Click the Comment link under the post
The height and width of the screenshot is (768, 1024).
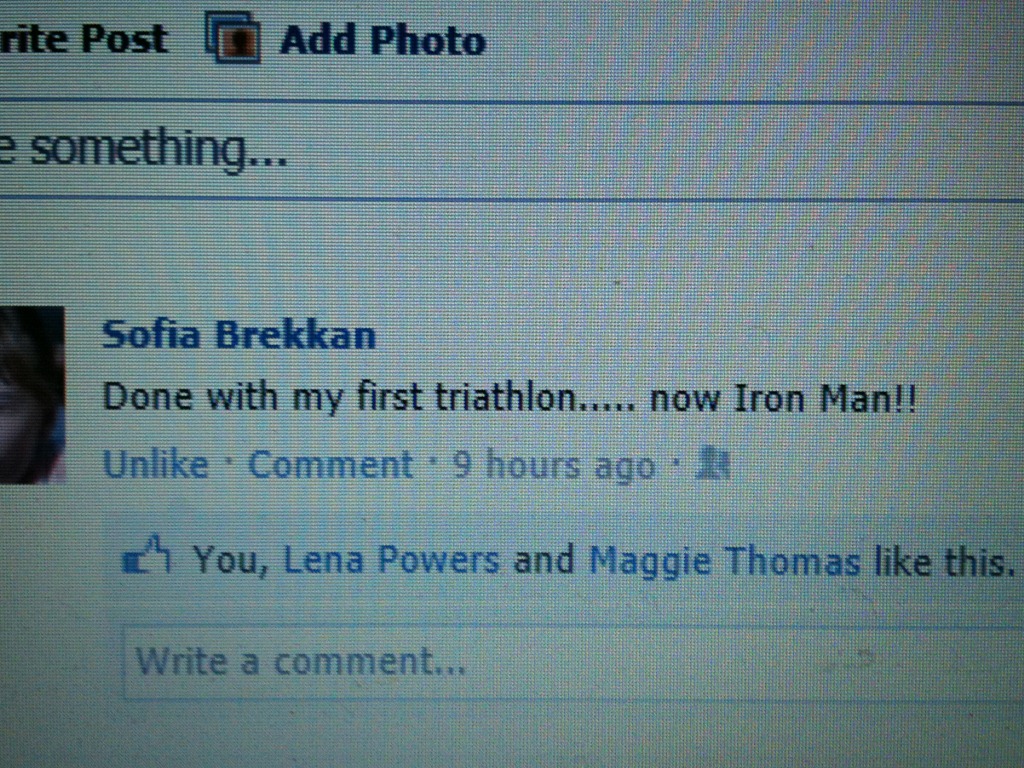(x=330, y=465)
